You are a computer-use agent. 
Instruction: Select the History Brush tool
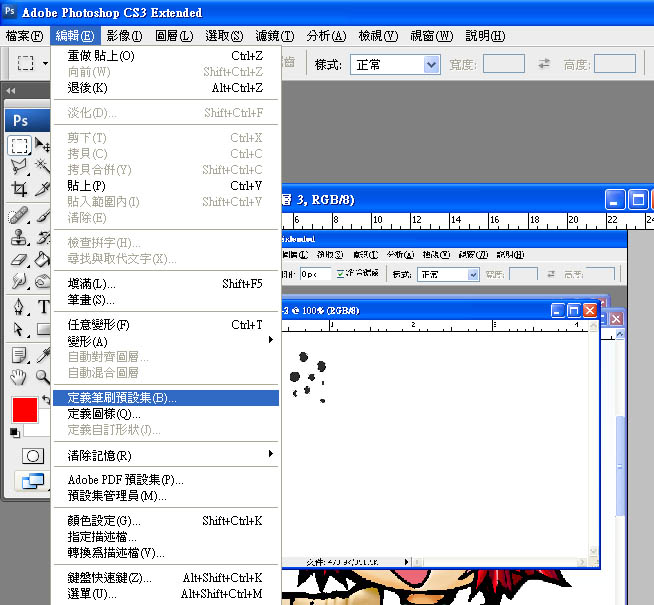click(42, 238)
